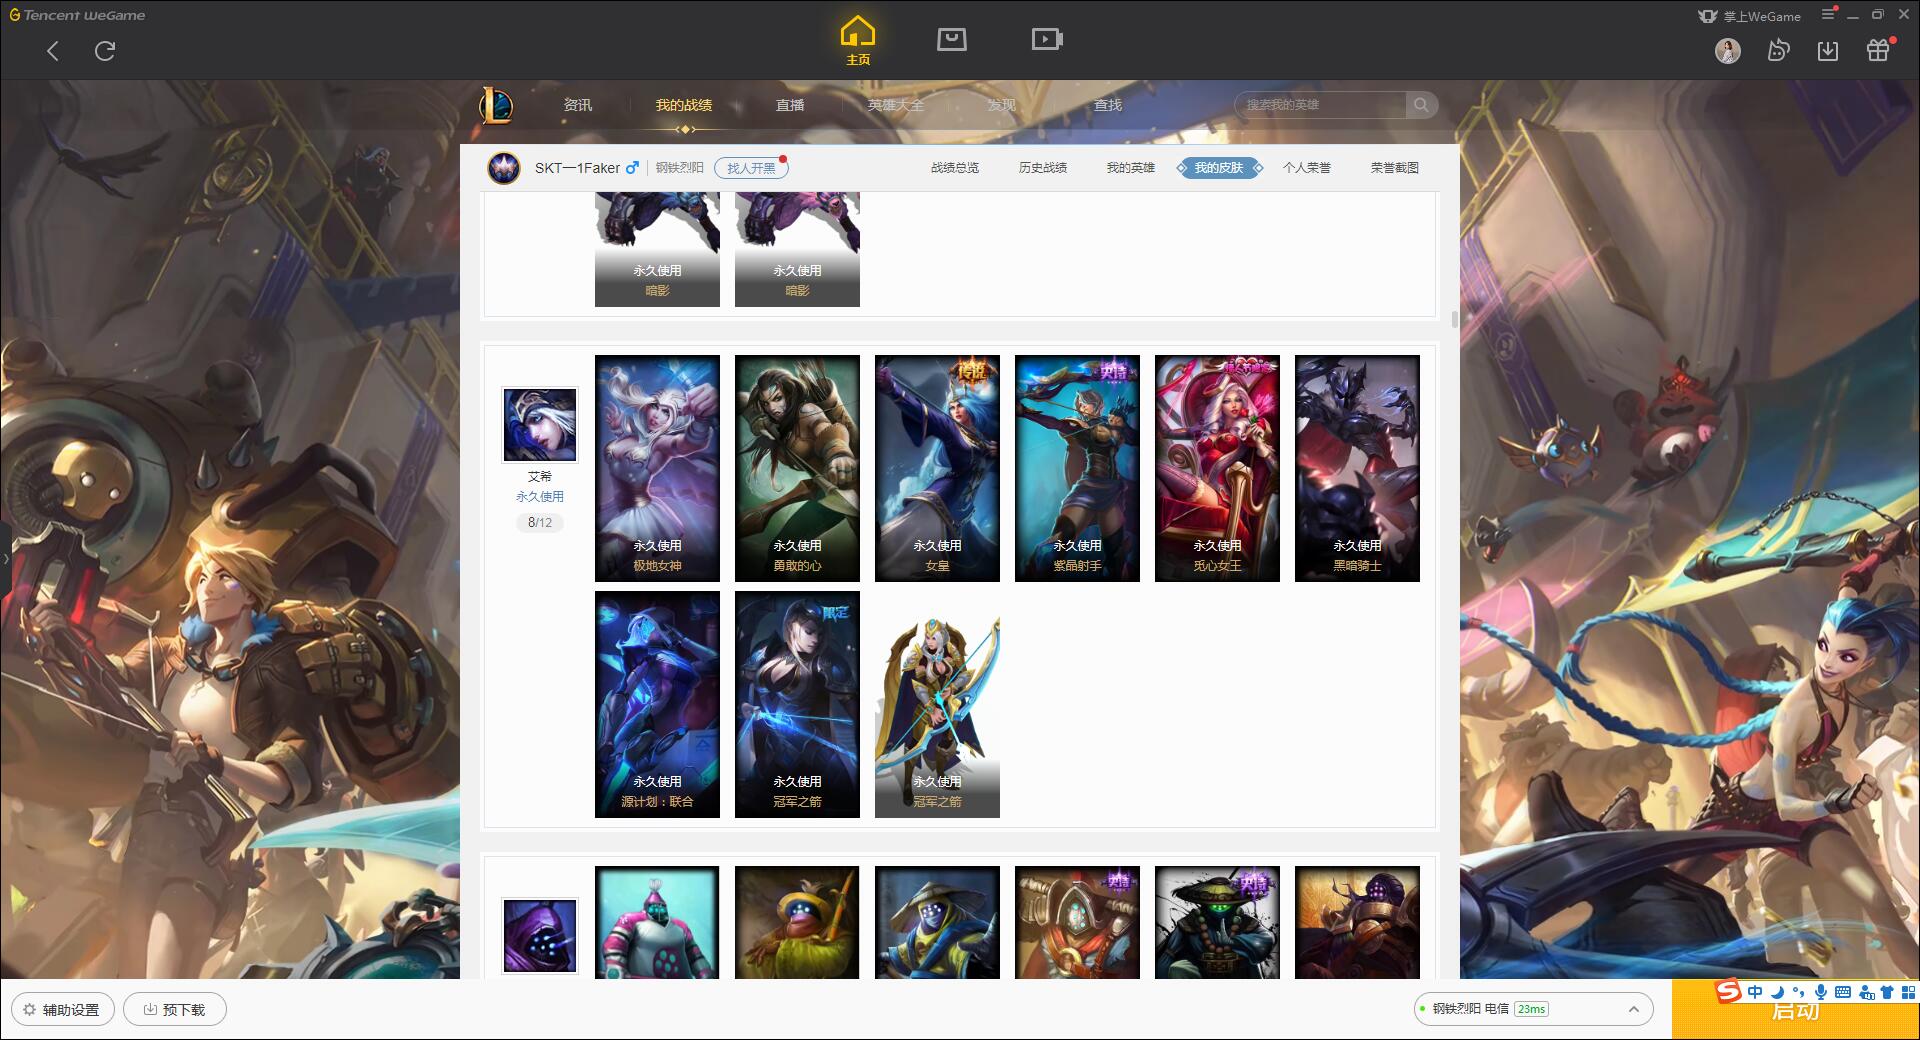
Task: Select the 我的皮肤 sub-tab
Action: [1219, 168]
